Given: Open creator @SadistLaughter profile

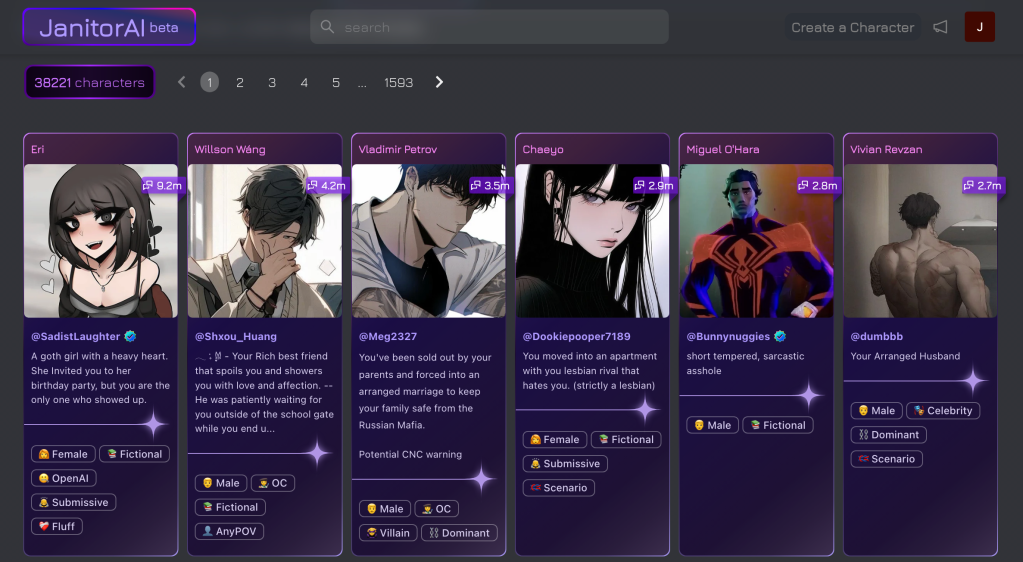Looking at the screenshot, I should [76, 336].
